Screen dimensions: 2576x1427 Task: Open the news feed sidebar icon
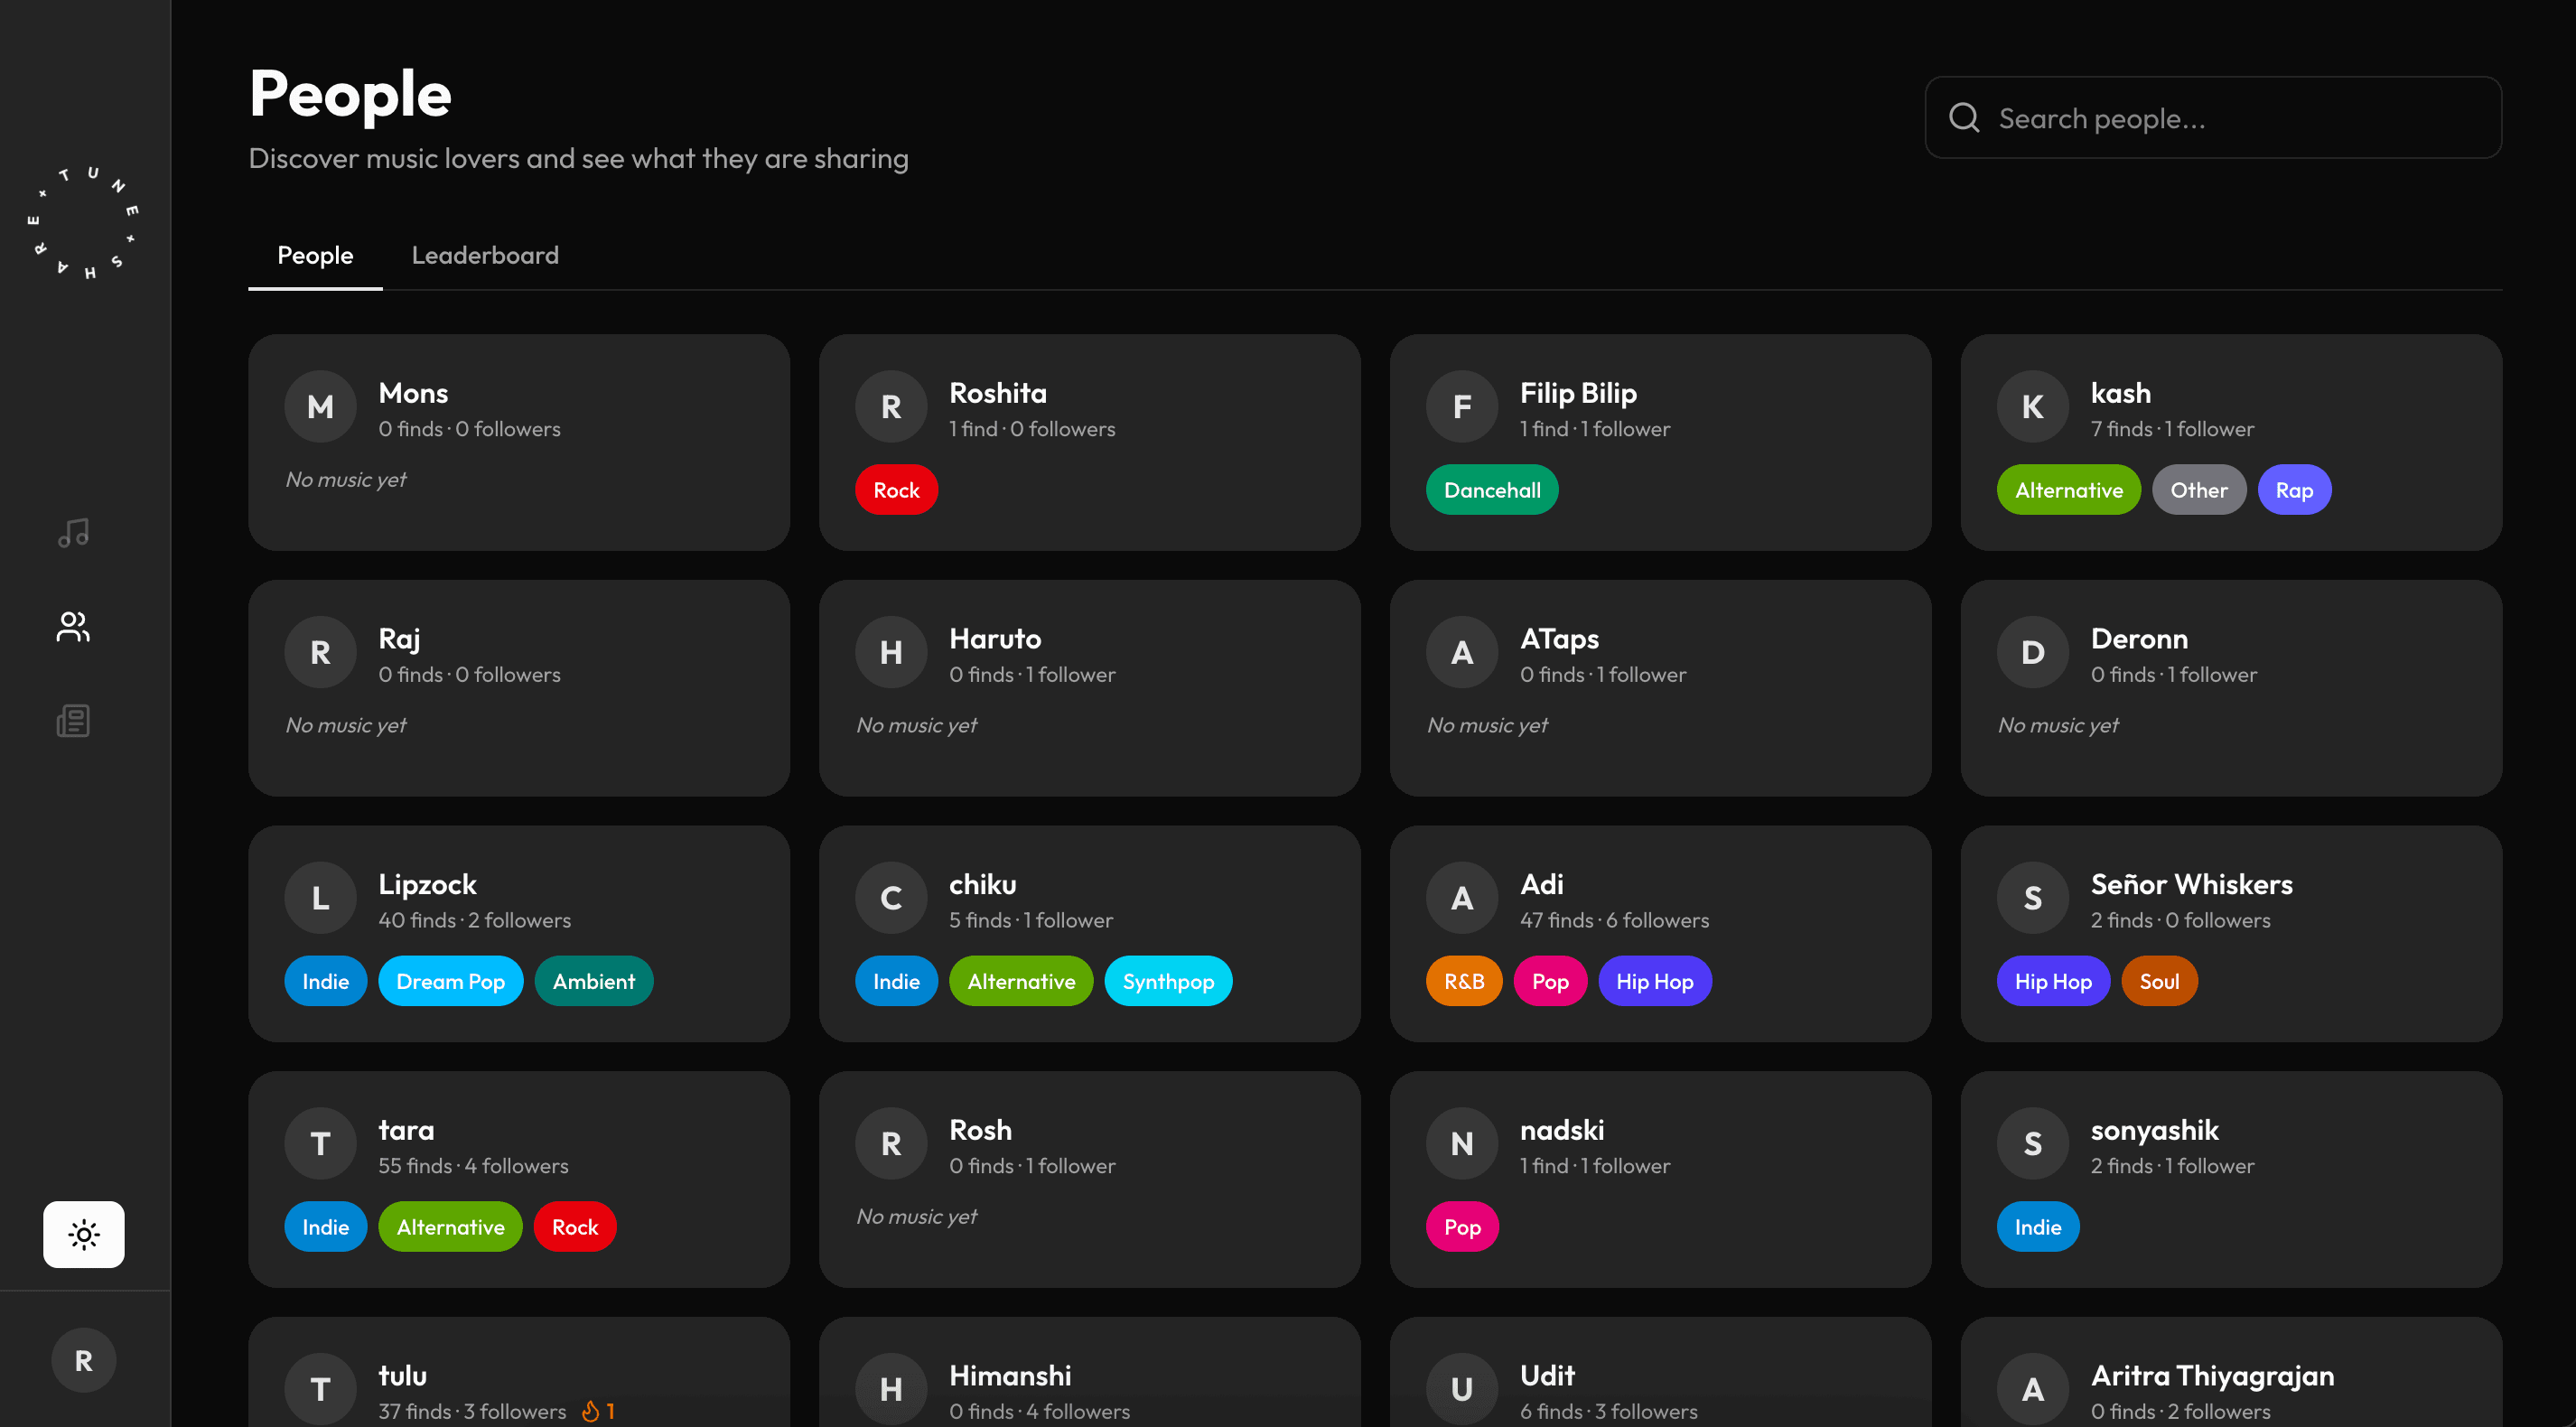click(x=73, y=720)
